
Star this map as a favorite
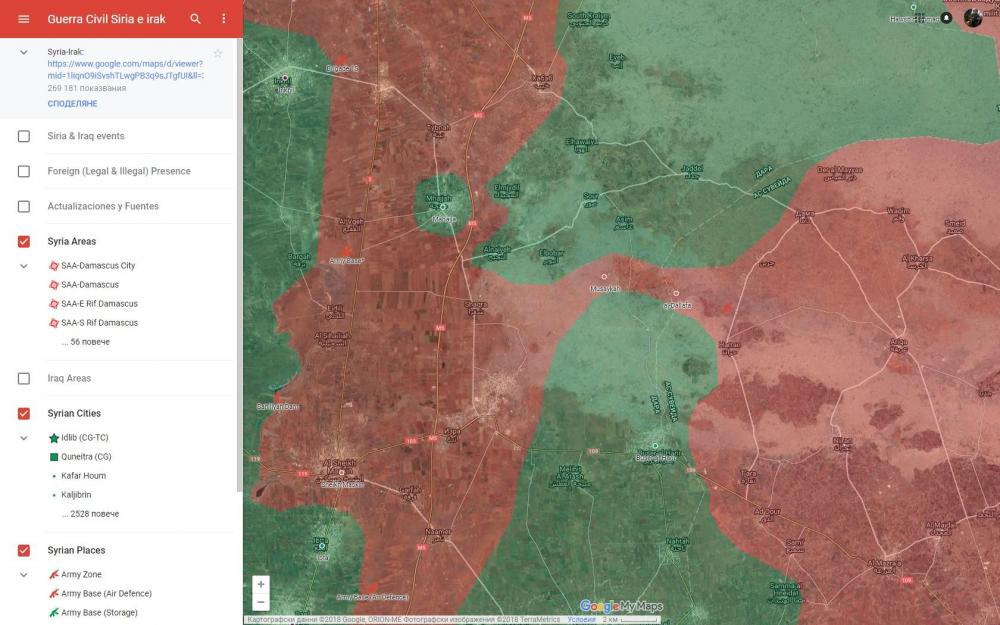218,53
